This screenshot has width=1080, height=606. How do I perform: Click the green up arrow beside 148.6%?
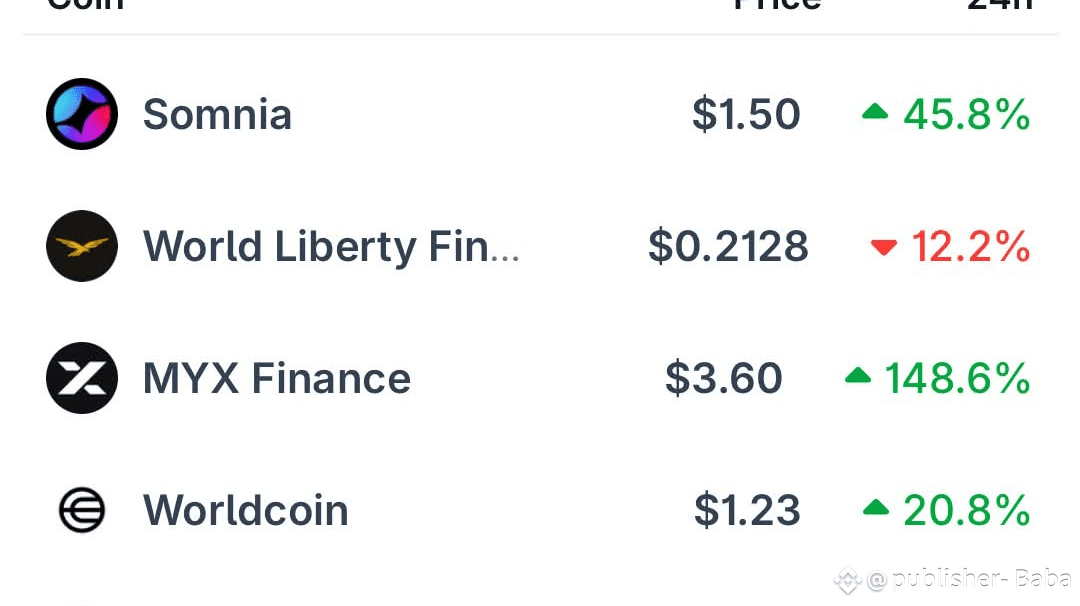858,375
